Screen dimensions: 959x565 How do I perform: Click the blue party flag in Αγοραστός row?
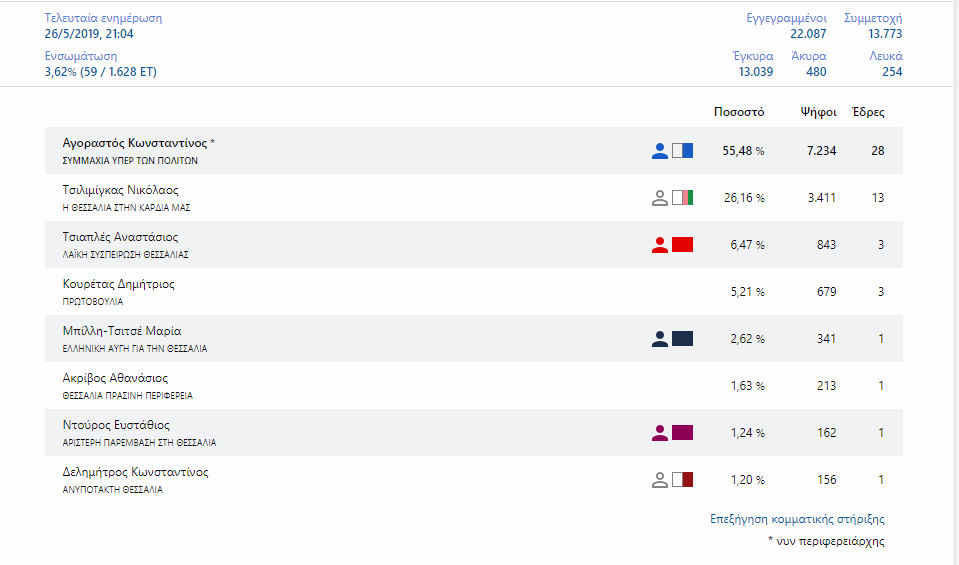coord(682,151)
